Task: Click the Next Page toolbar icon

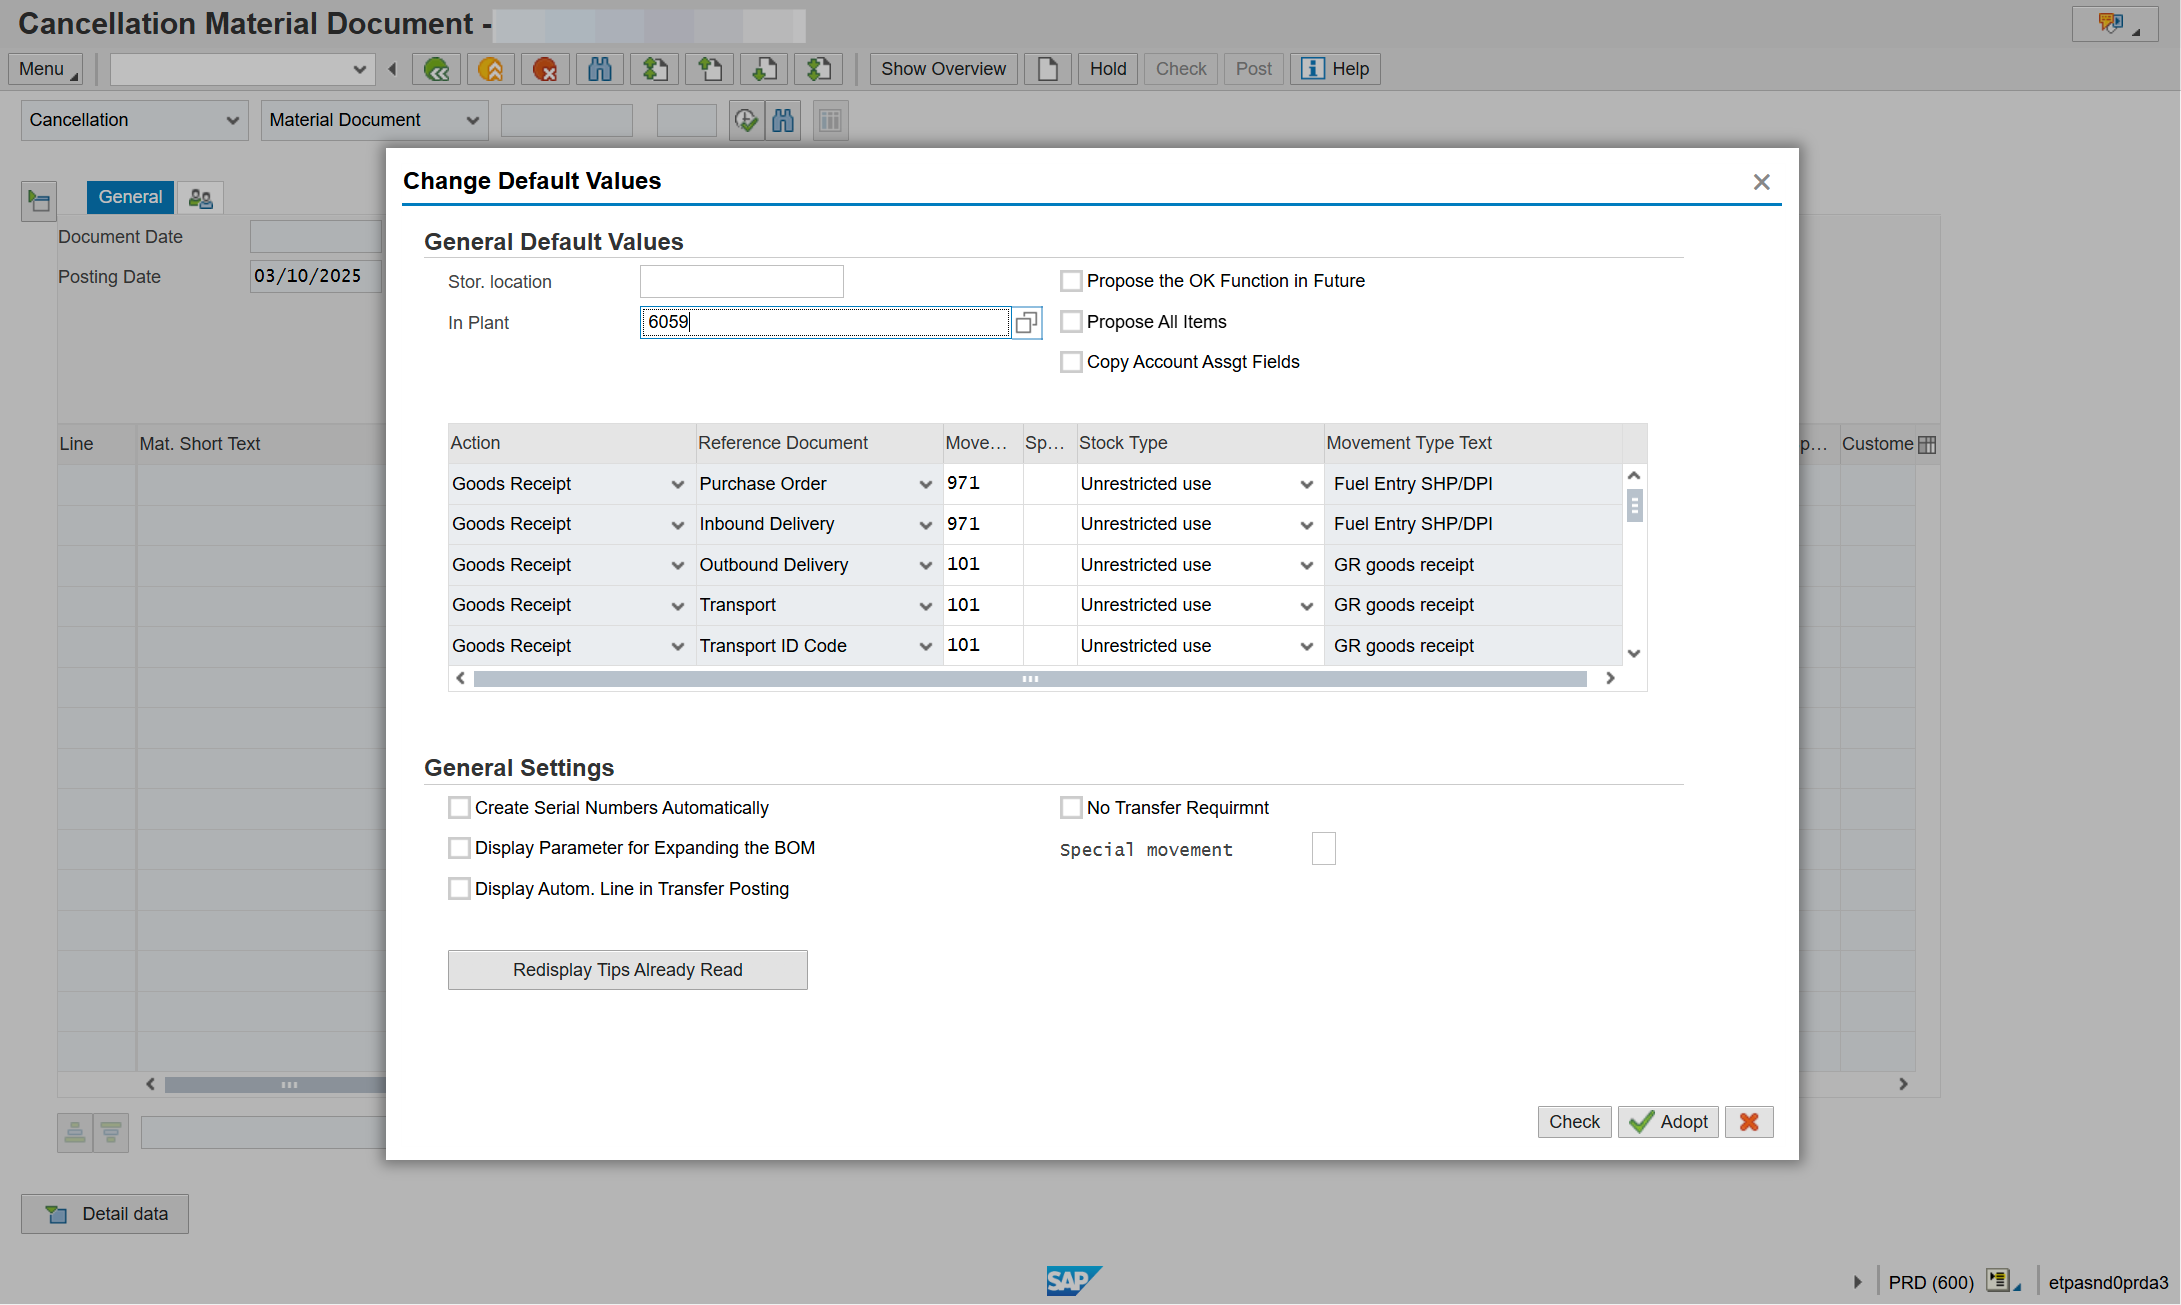Action: click(x=764, y=69)
